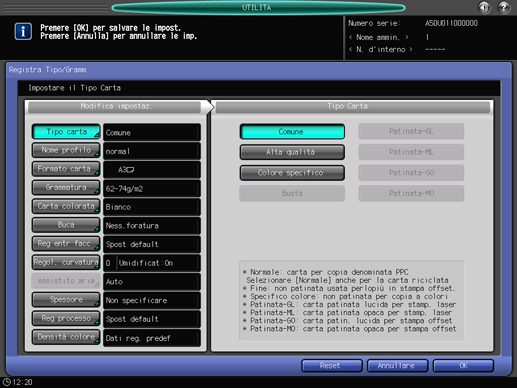Open the Tipo carta setting
Screen dimensions: 517x388
[66, 132]
